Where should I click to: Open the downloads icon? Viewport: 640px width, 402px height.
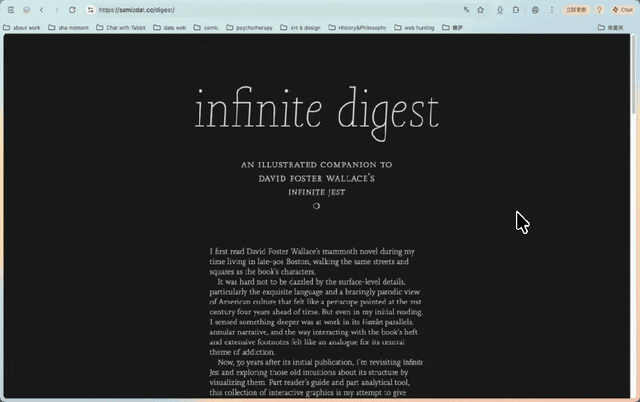click(500, 10)
